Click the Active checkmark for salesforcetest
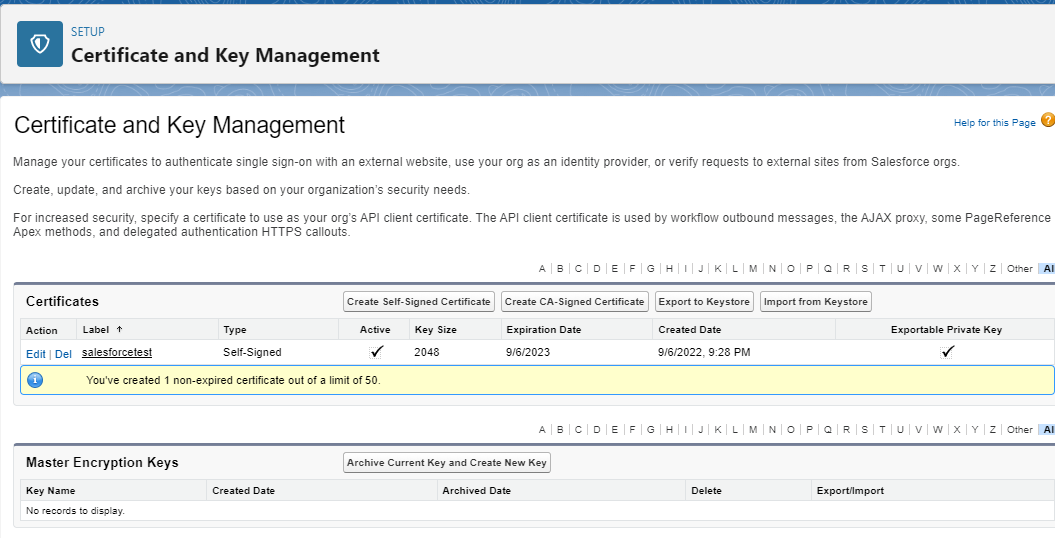The height and width of the screenshot is (538, 1055). coord(376,352)
